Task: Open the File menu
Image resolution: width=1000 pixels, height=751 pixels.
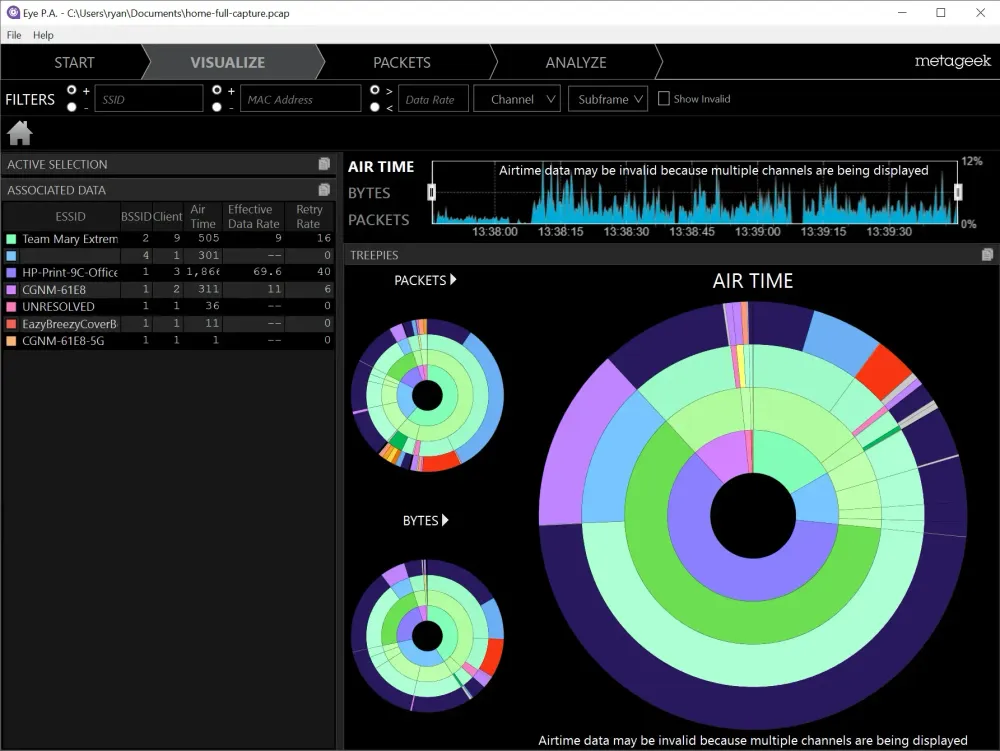Action: coord(13,35)
